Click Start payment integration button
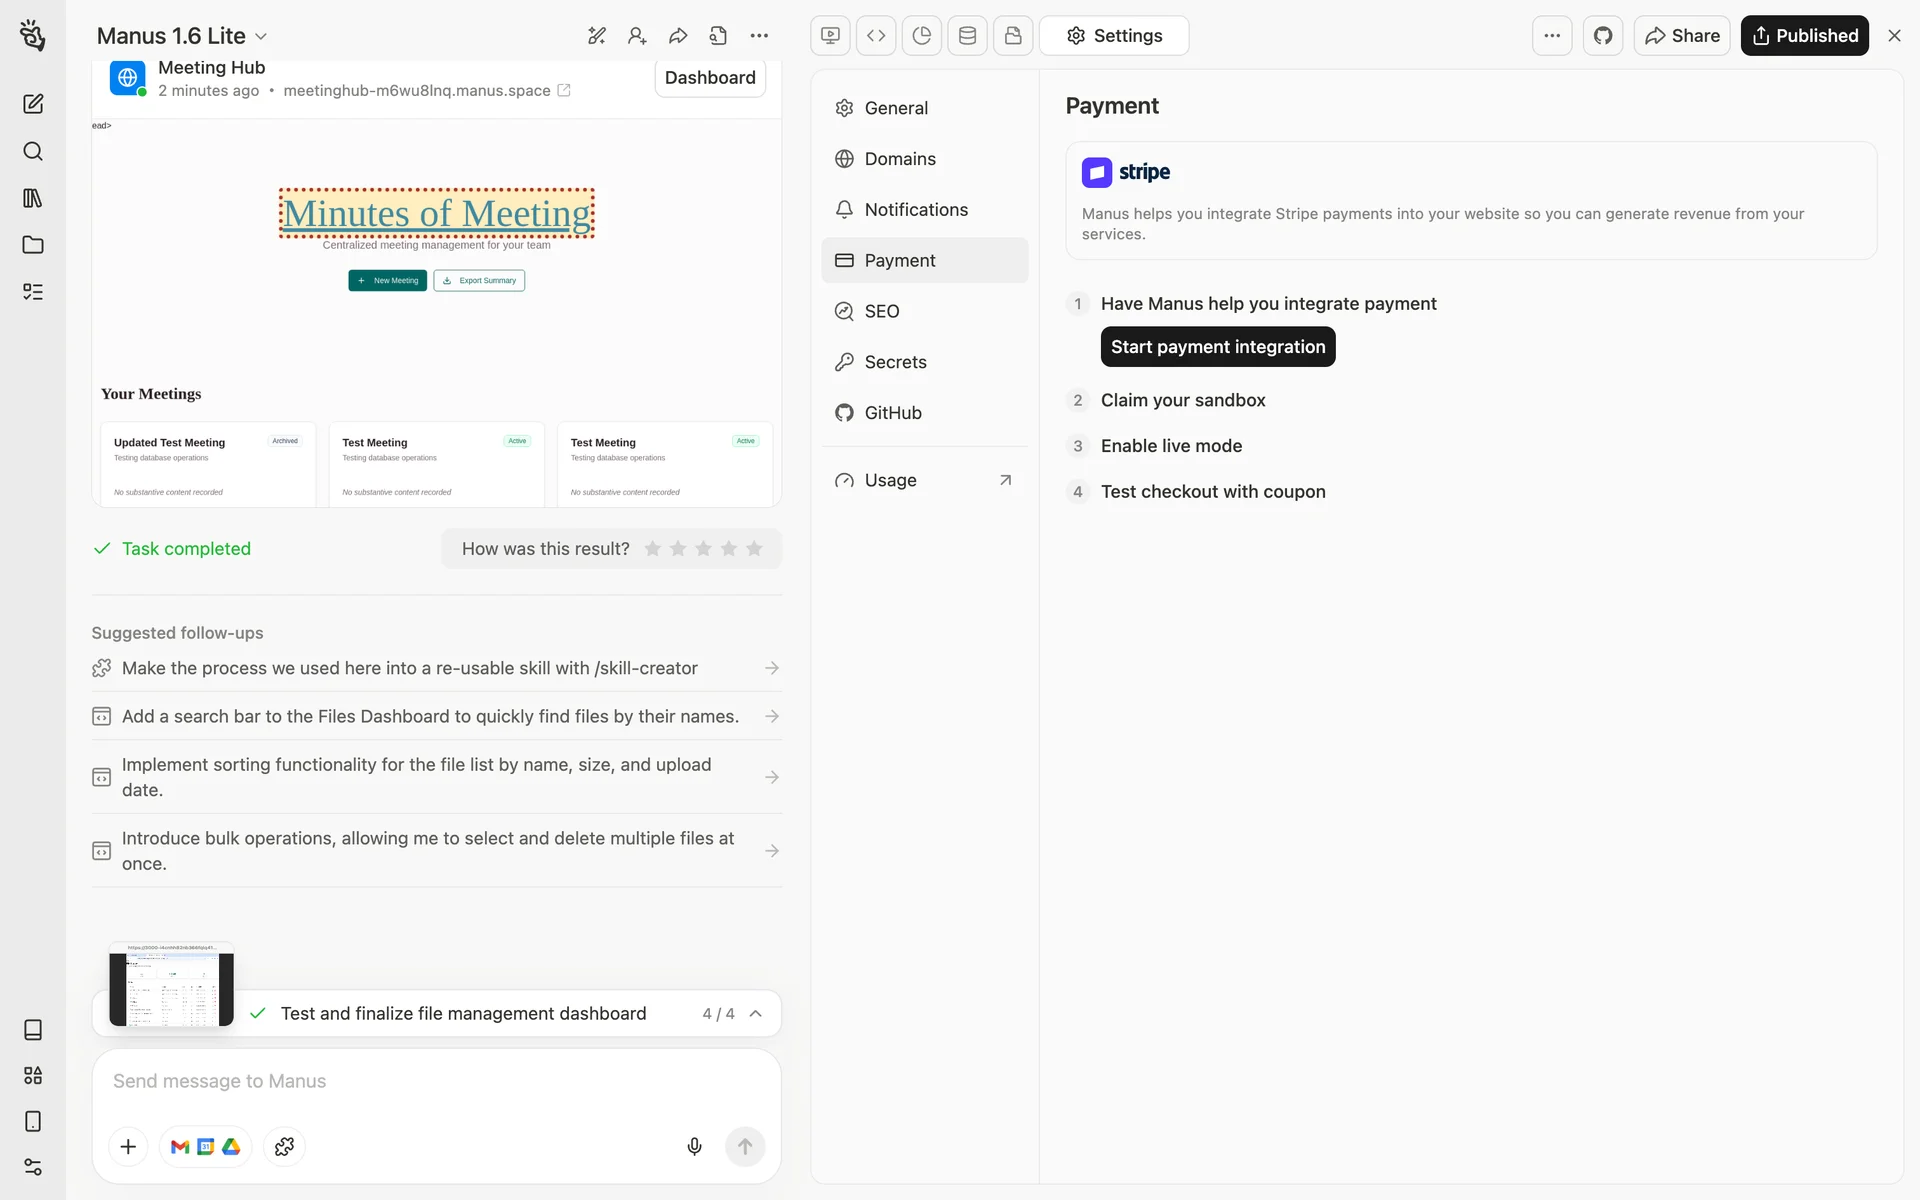This screenshot has height=1200, width=1920. [1217, 347]
